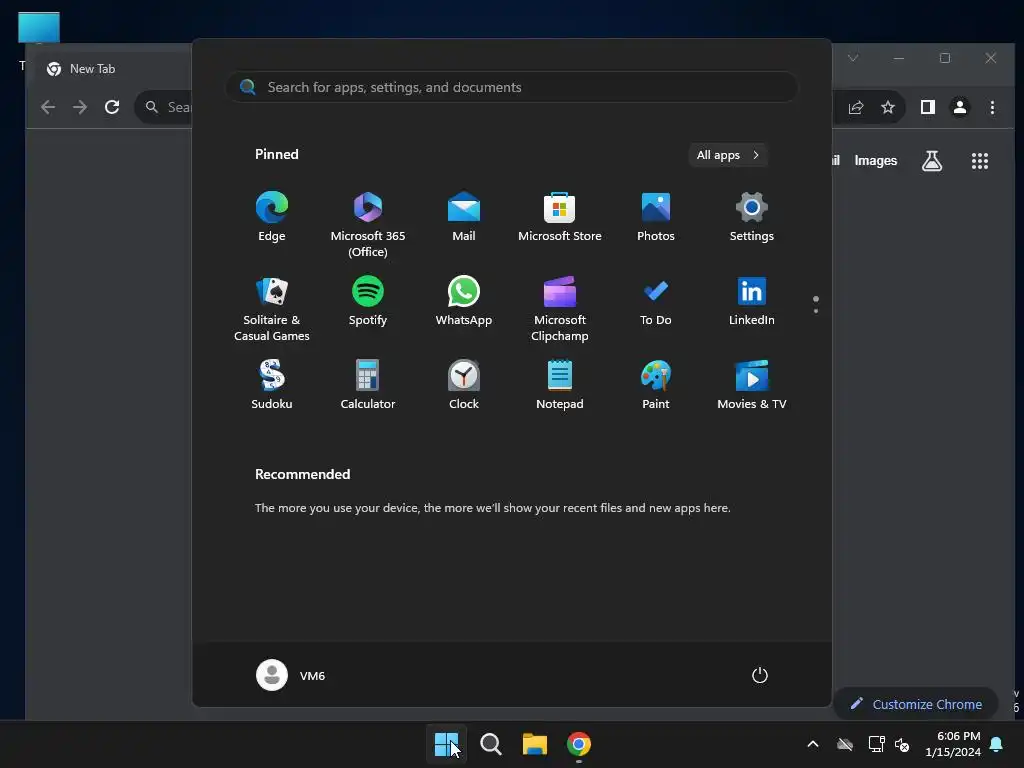Switch to Chrome from the taskbar
The width and height of the screenshot is (1024, 768).
579,744
